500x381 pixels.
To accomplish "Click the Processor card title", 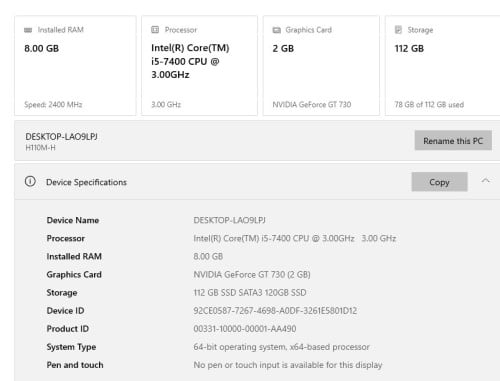I will (181, 30).
